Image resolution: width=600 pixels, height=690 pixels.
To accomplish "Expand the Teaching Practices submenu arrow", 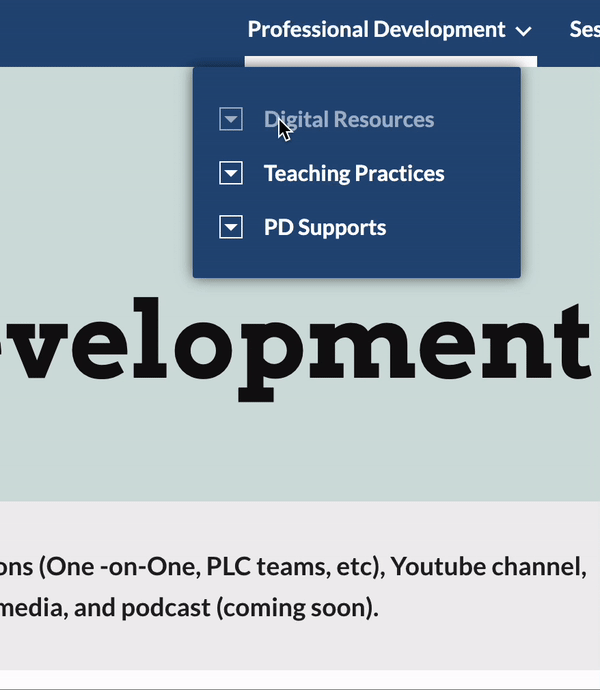I will coord(231,172).
